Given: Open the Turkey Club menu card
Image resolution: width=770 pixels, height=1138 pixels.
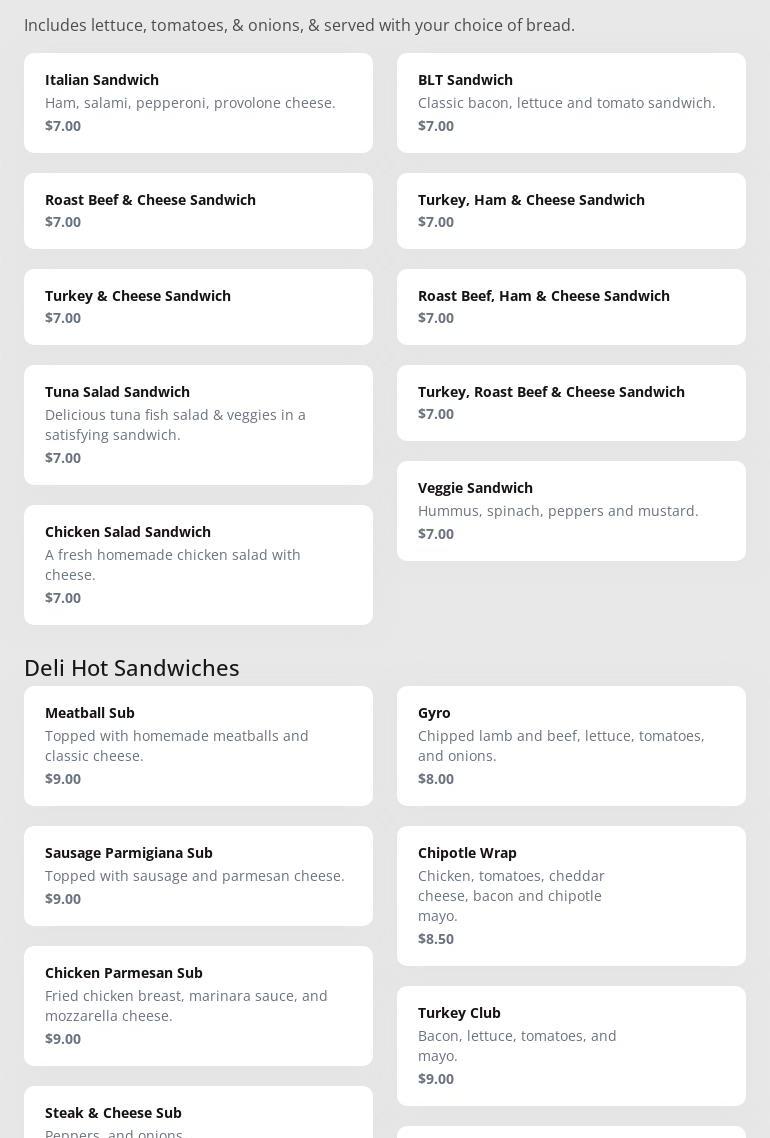Looking at the screenshot, I should [x=571, y=1046].
